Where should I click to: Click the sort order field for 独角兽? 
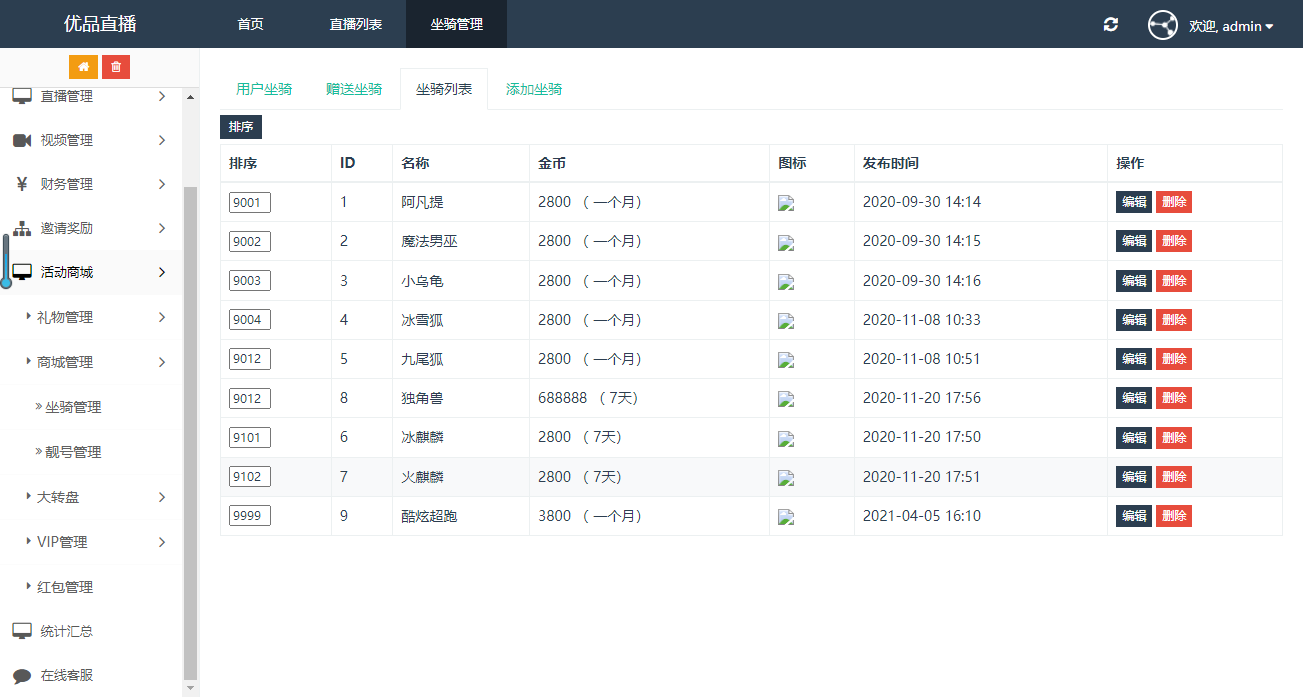click(x=249, y=399)
